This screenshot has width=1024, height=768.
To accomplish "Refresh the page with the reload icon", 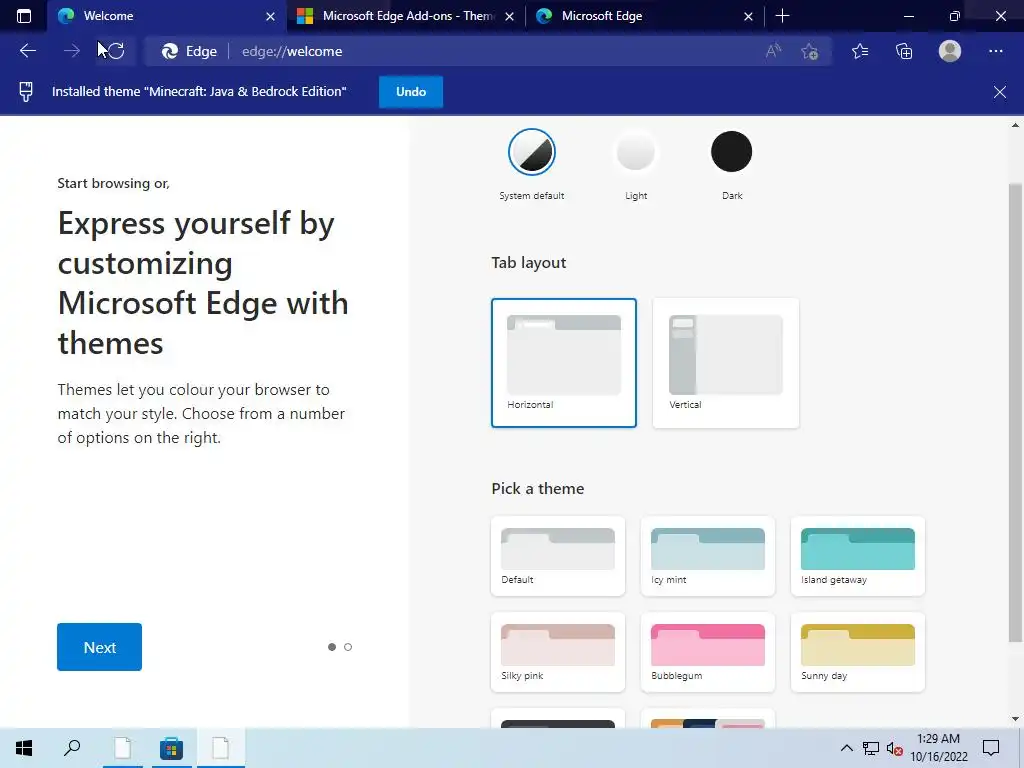I will click(116, 51).
